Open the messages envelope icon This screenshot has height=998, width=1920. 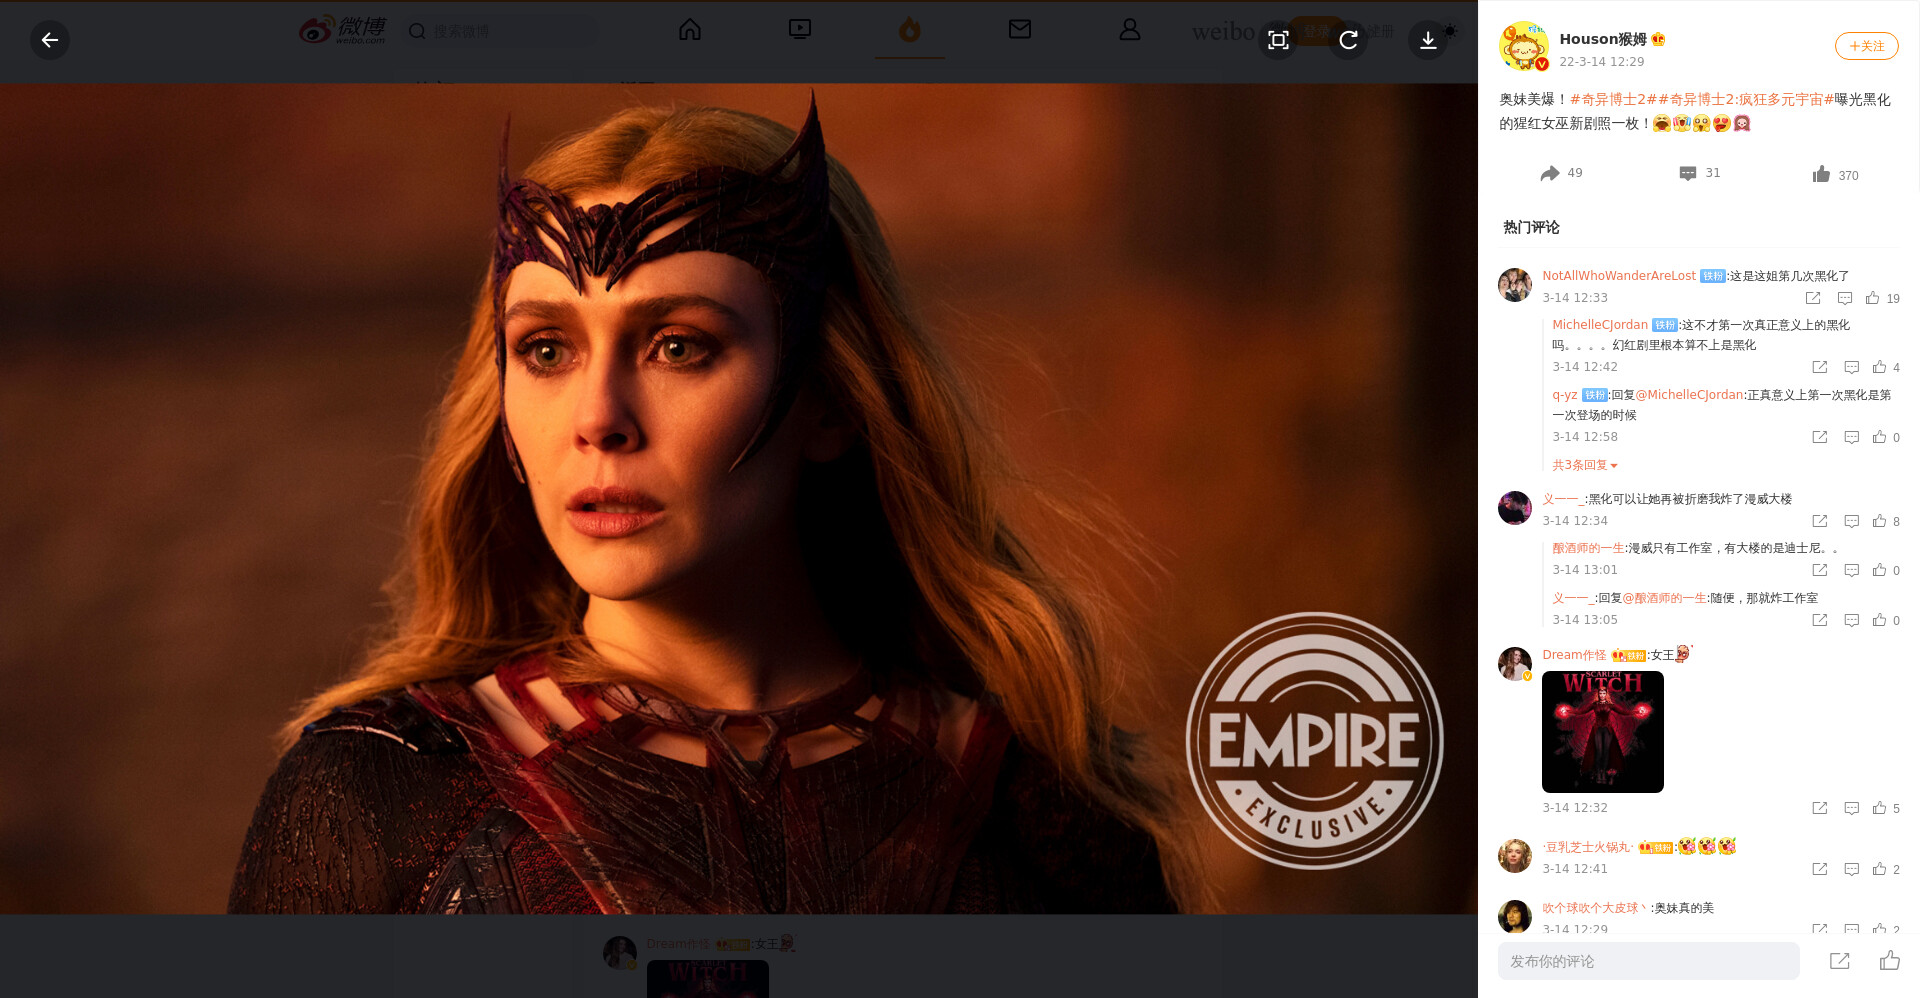(x=1020, y=30)
